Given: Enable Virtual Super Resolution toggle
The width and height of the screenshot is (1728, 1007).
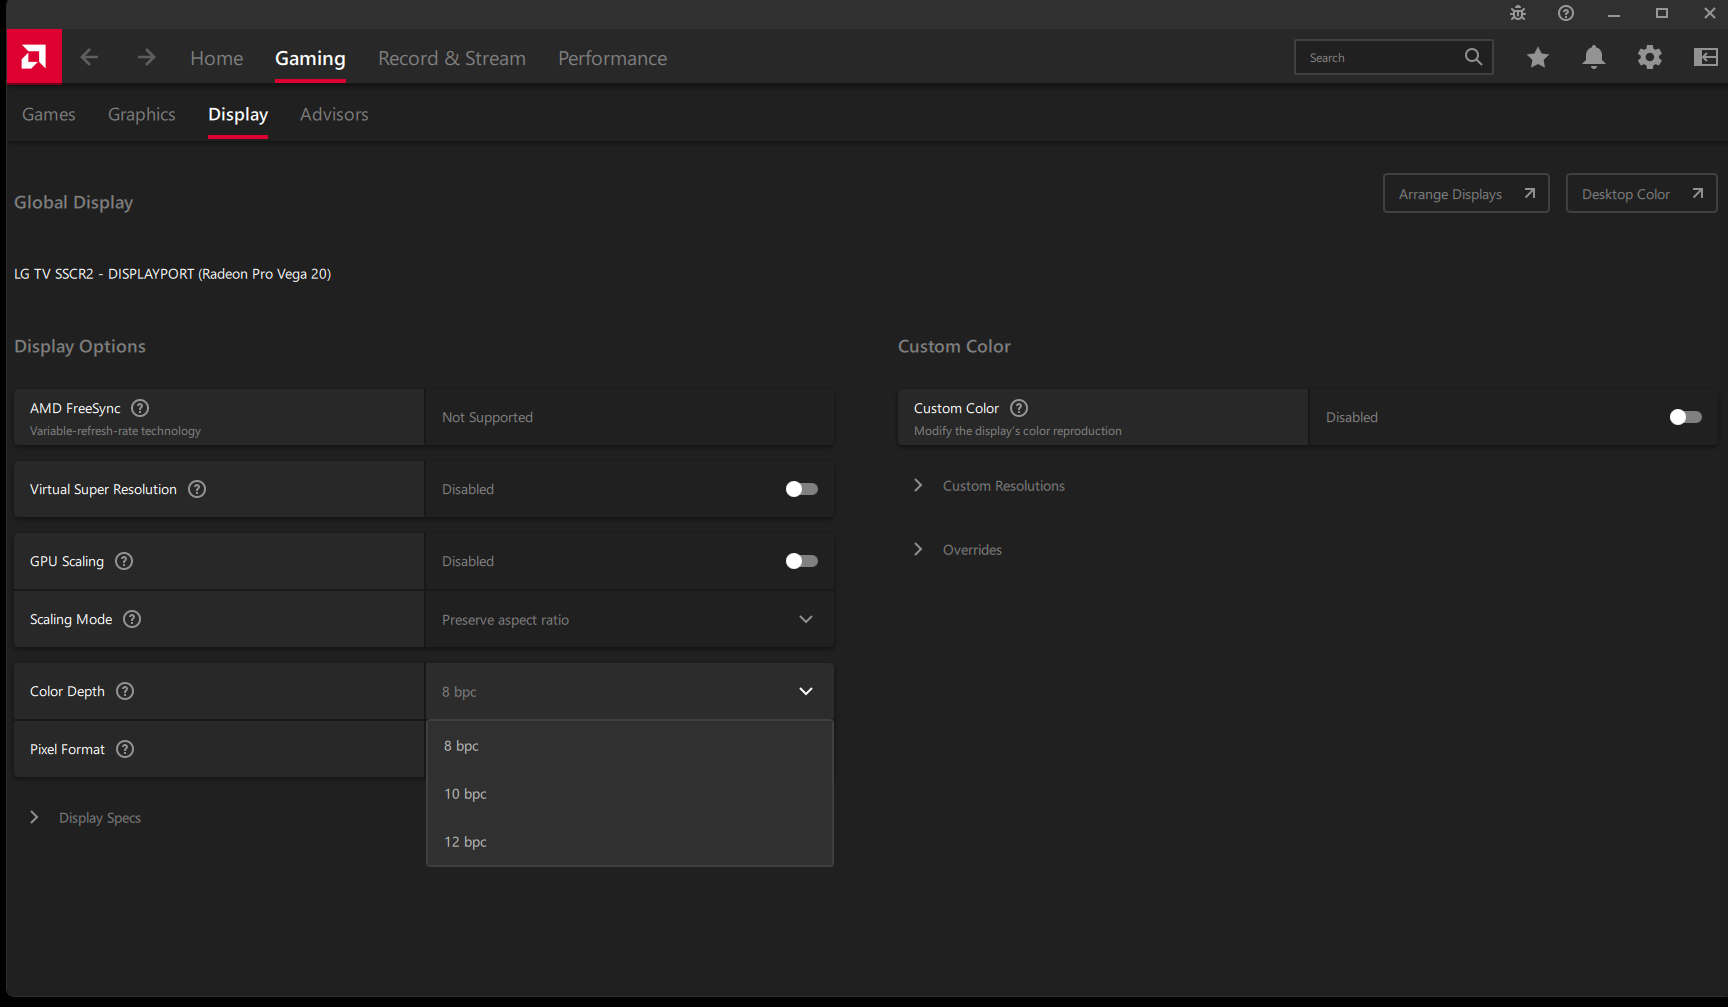Looking at the screenshot, I should click(801, 489).
